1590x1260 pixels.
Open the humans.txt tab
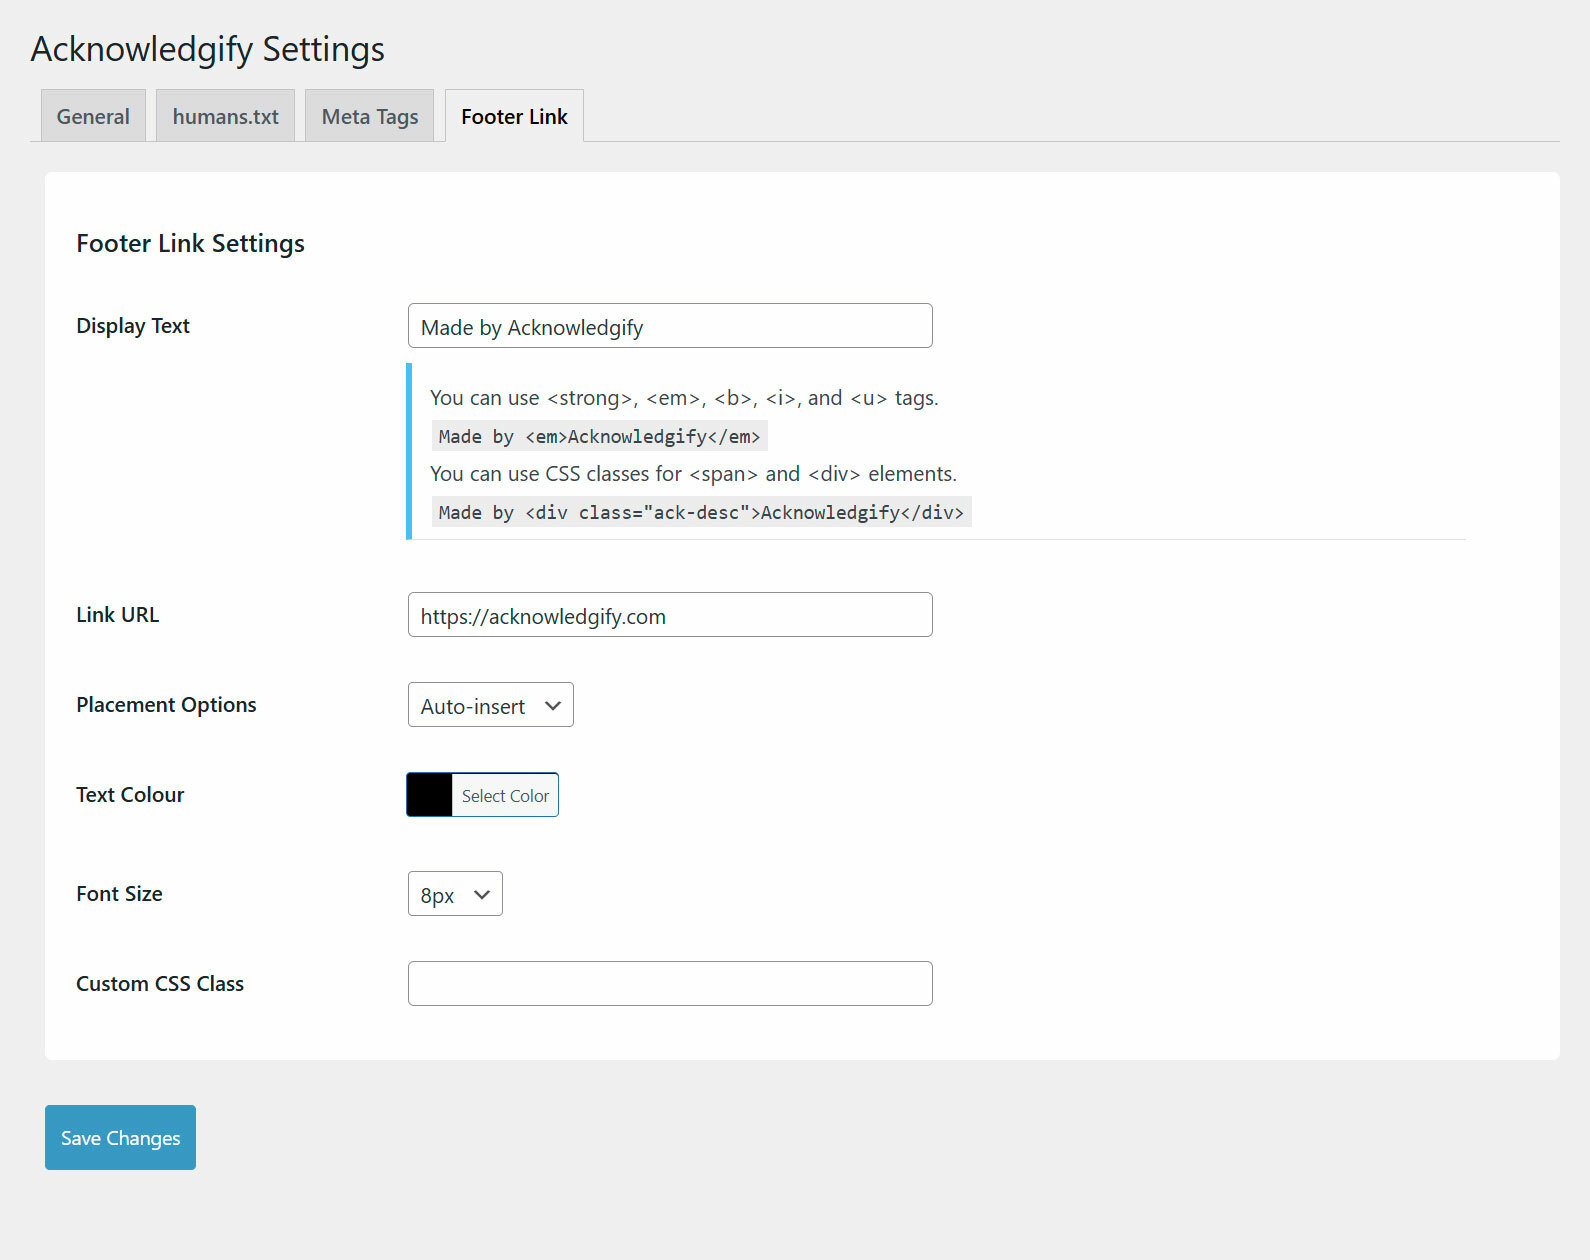tap(225, 116)
